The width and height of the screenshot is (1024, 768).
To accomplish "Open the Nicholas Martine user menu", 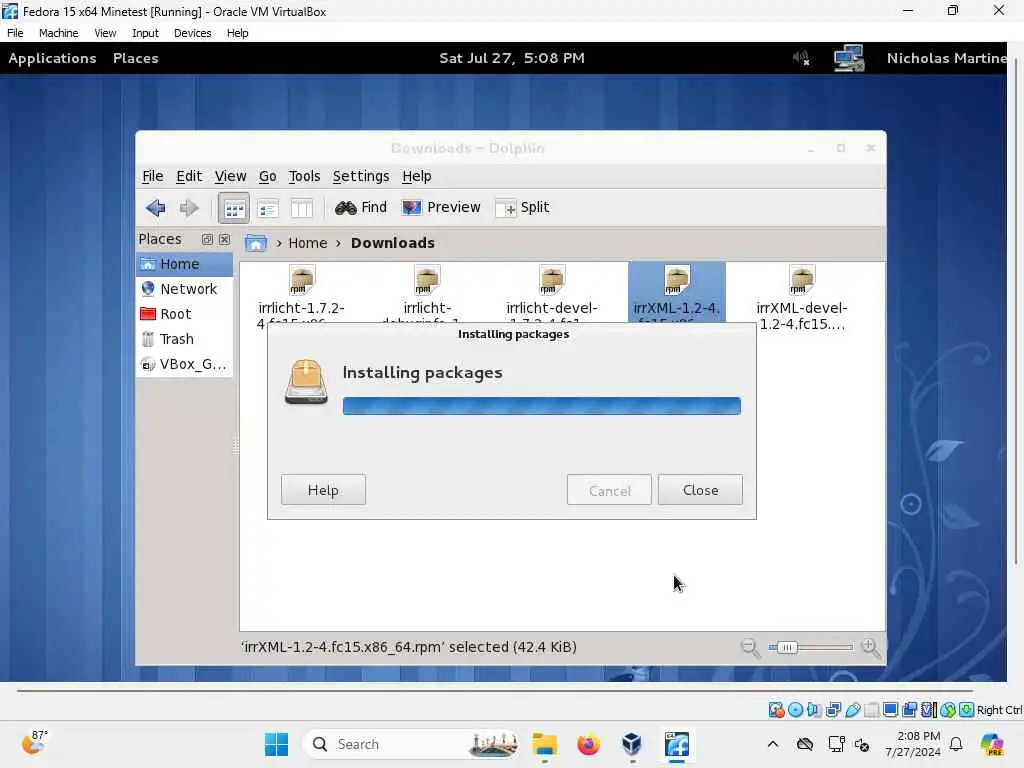I will [x=946, y=58].
